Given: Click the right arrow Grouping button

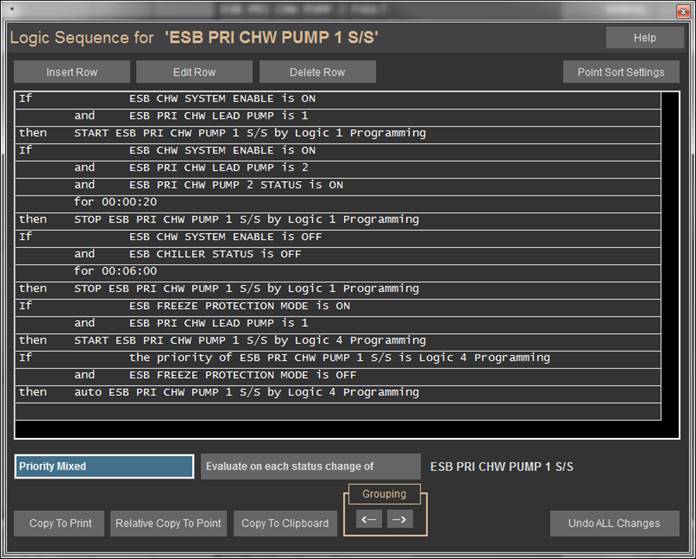Looking at the screenshot, I should 399,519.
